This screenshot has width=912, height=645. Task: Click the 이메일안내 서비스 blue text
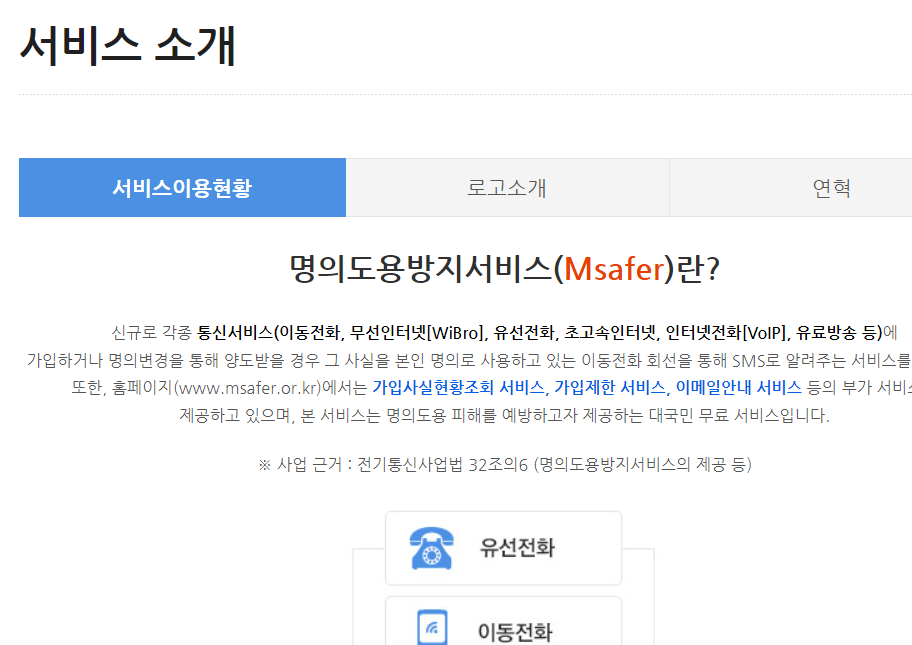[x=738, y=387]
